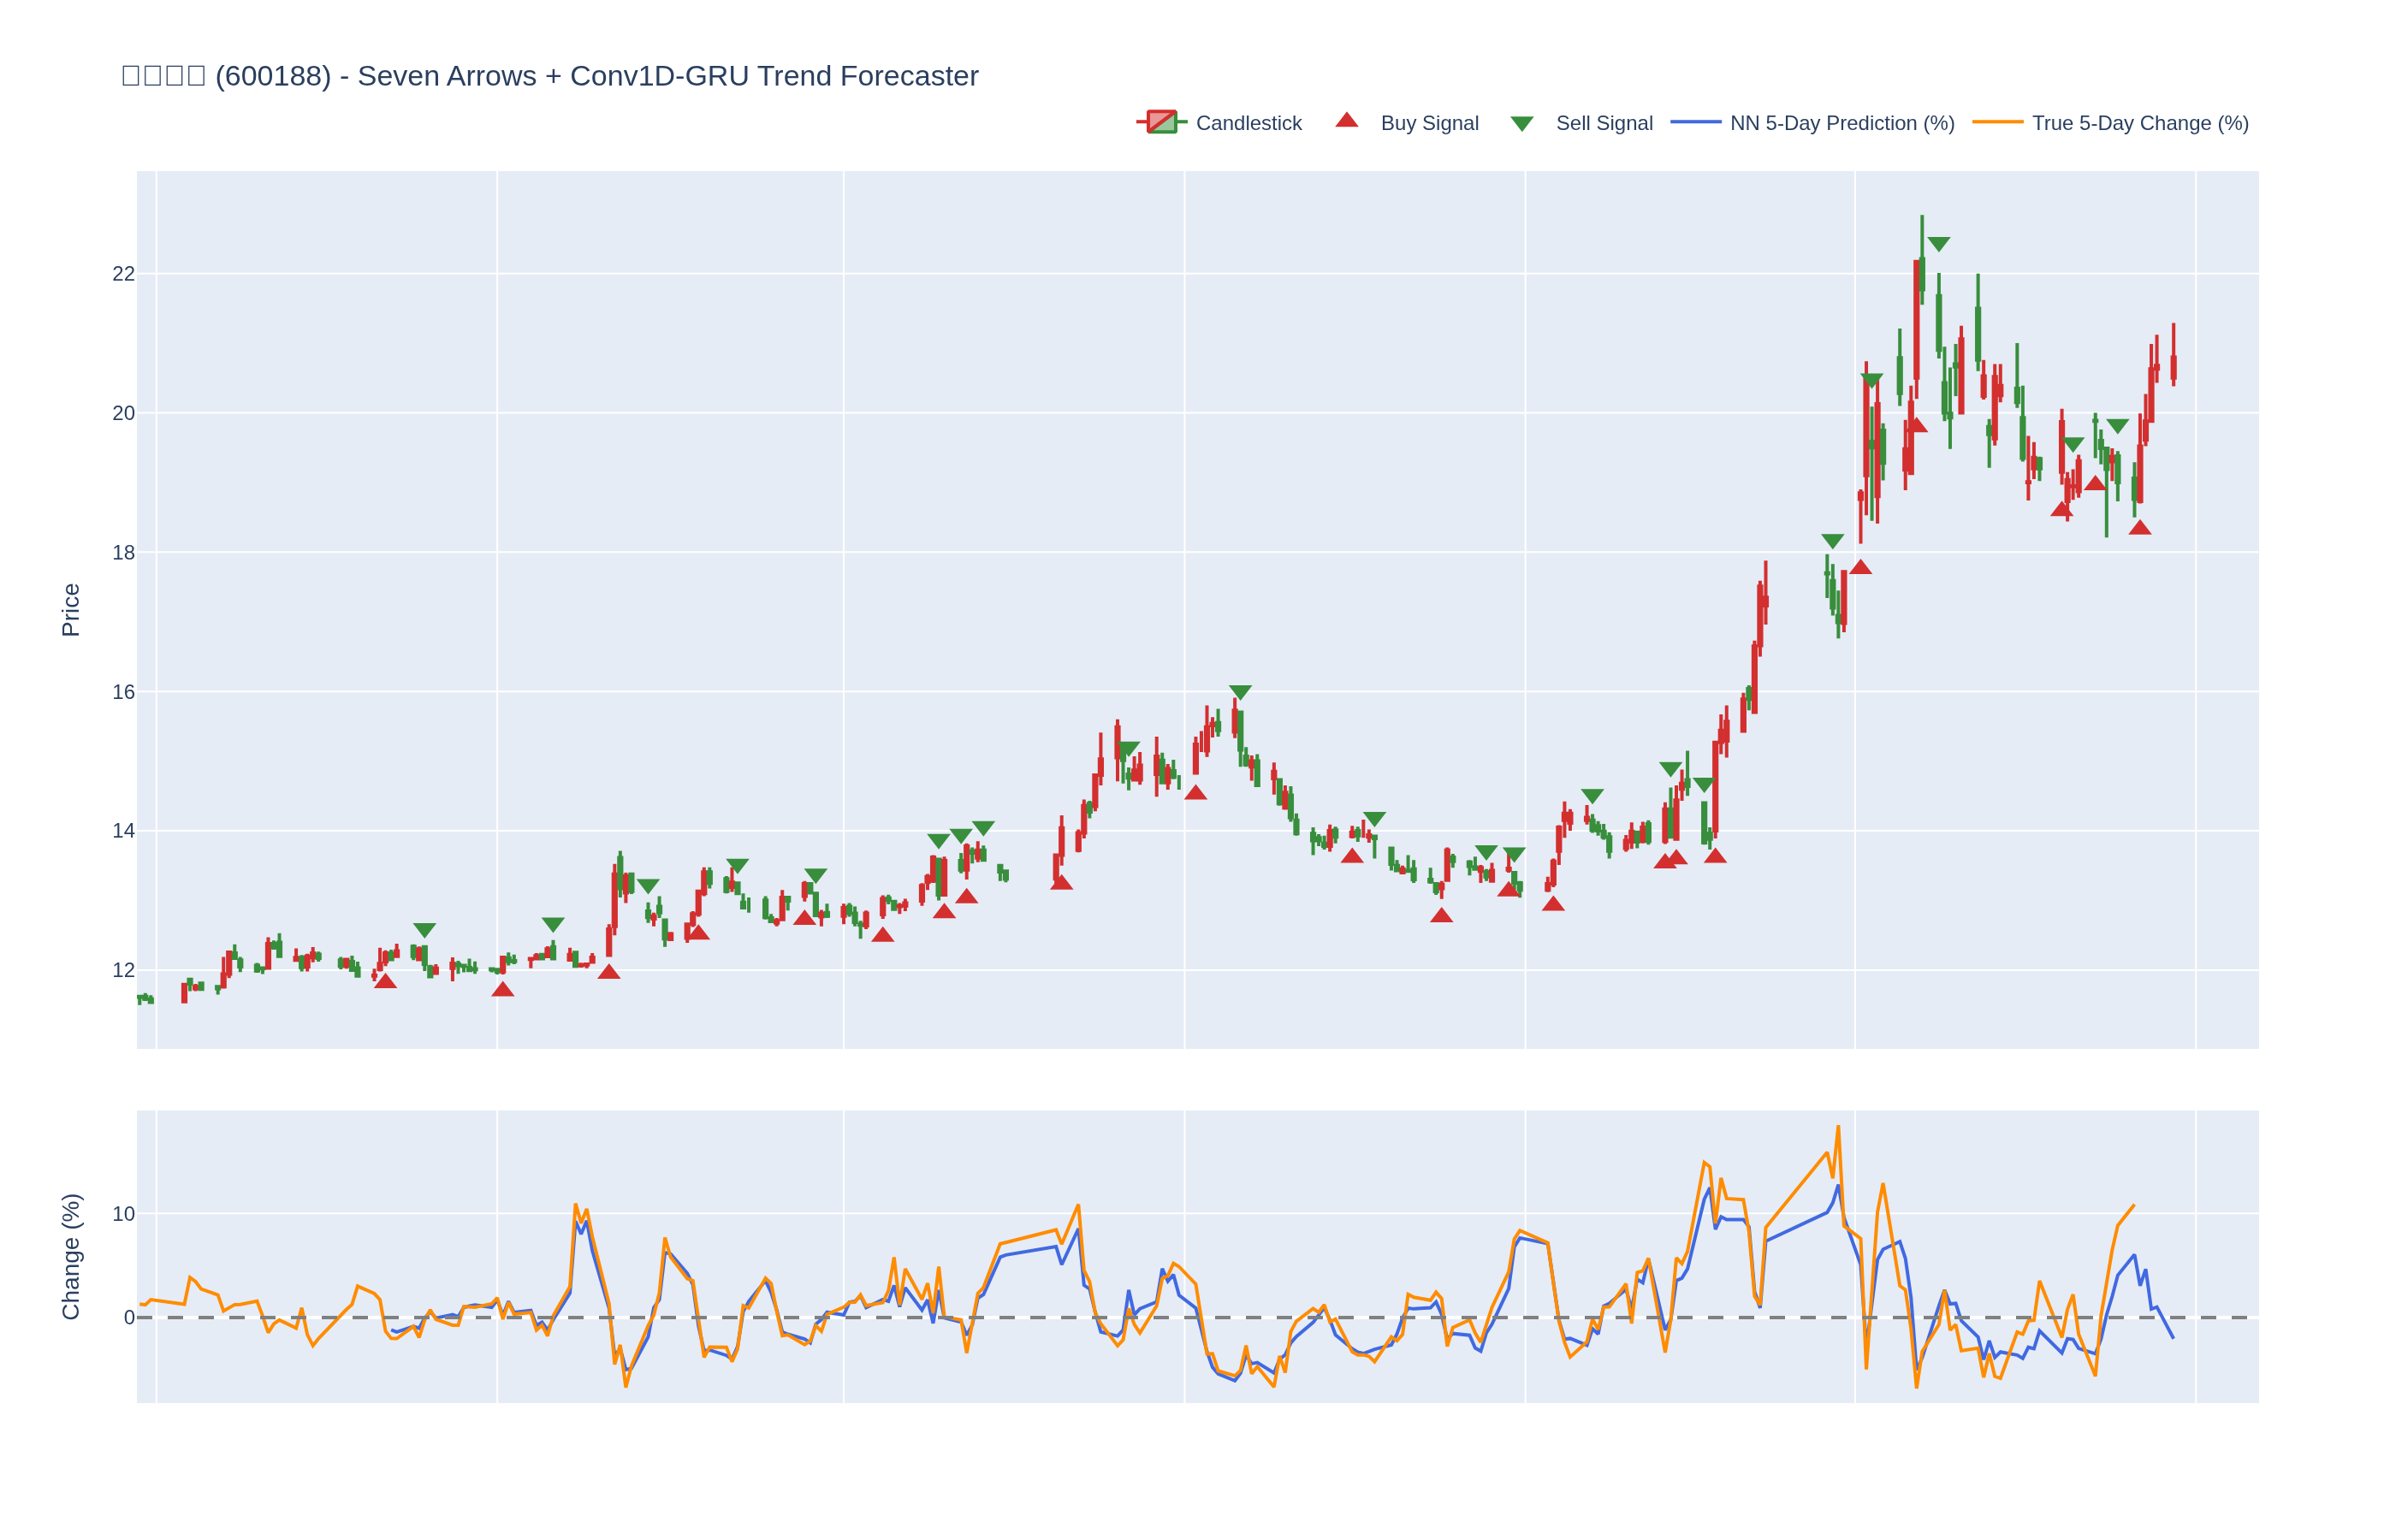The height and width of the screenshot is (1540, 2396).
Task: Click the leftmost buy signal triangle on chart
Action: pyautogui.click(x=385, y=981)
